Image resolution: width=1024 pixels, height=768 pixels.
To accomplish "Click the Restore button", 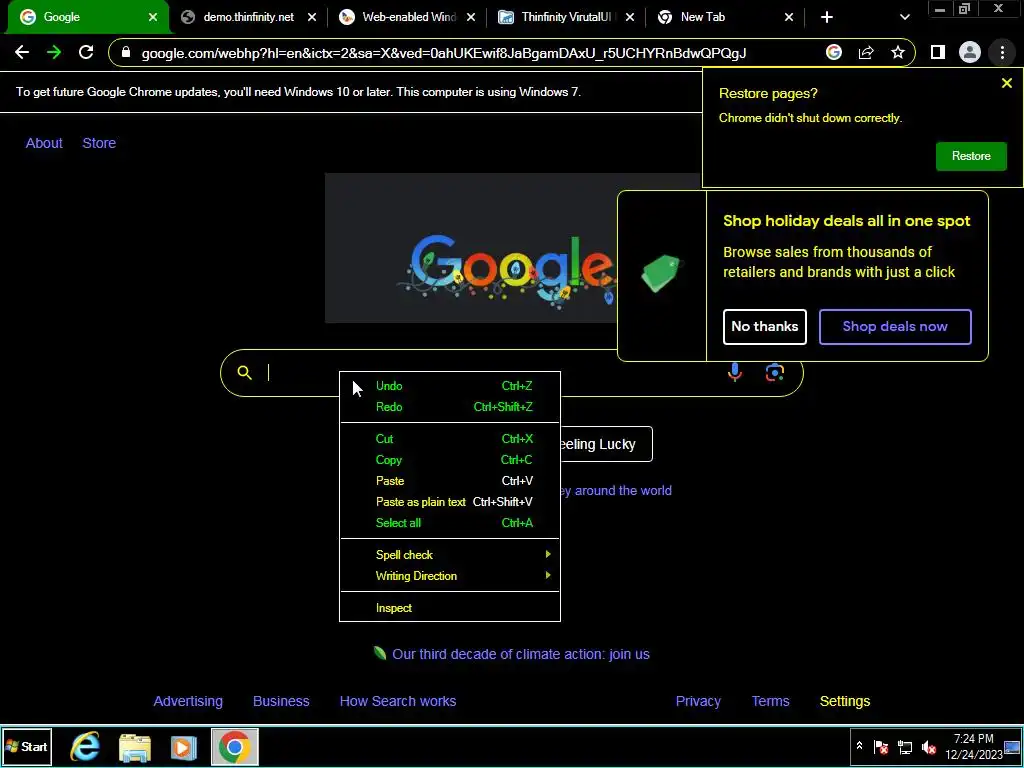I will 971,156.
